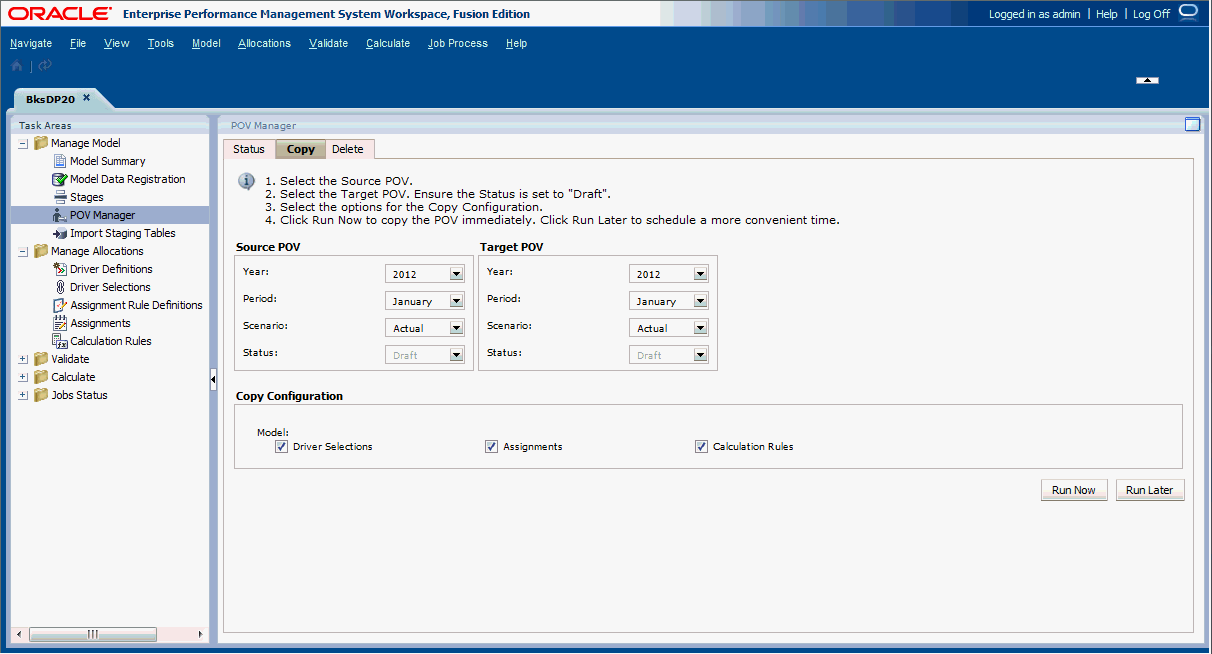Collapse the Task Areas side panel
This screenshot has height=654, width=1212.
(213, 380)
